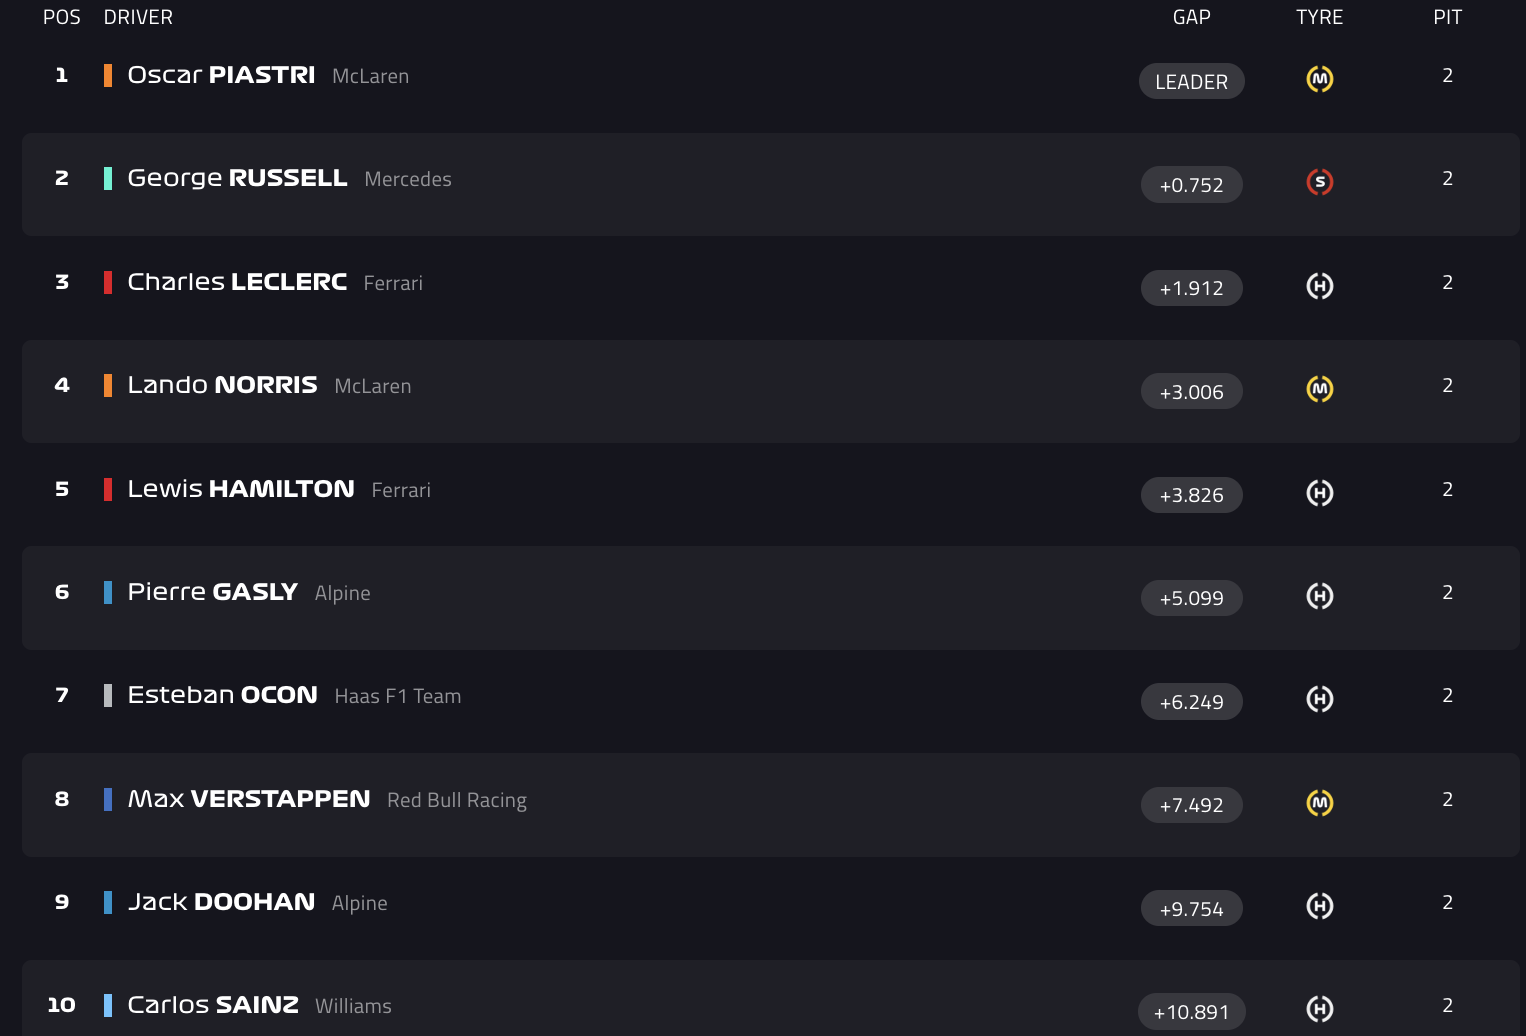This screenshot has height=1036, width=1526.
Task: Open Max VERSTAPPEN driver entry
Action: pyautogui.click(x=249, y=799)
